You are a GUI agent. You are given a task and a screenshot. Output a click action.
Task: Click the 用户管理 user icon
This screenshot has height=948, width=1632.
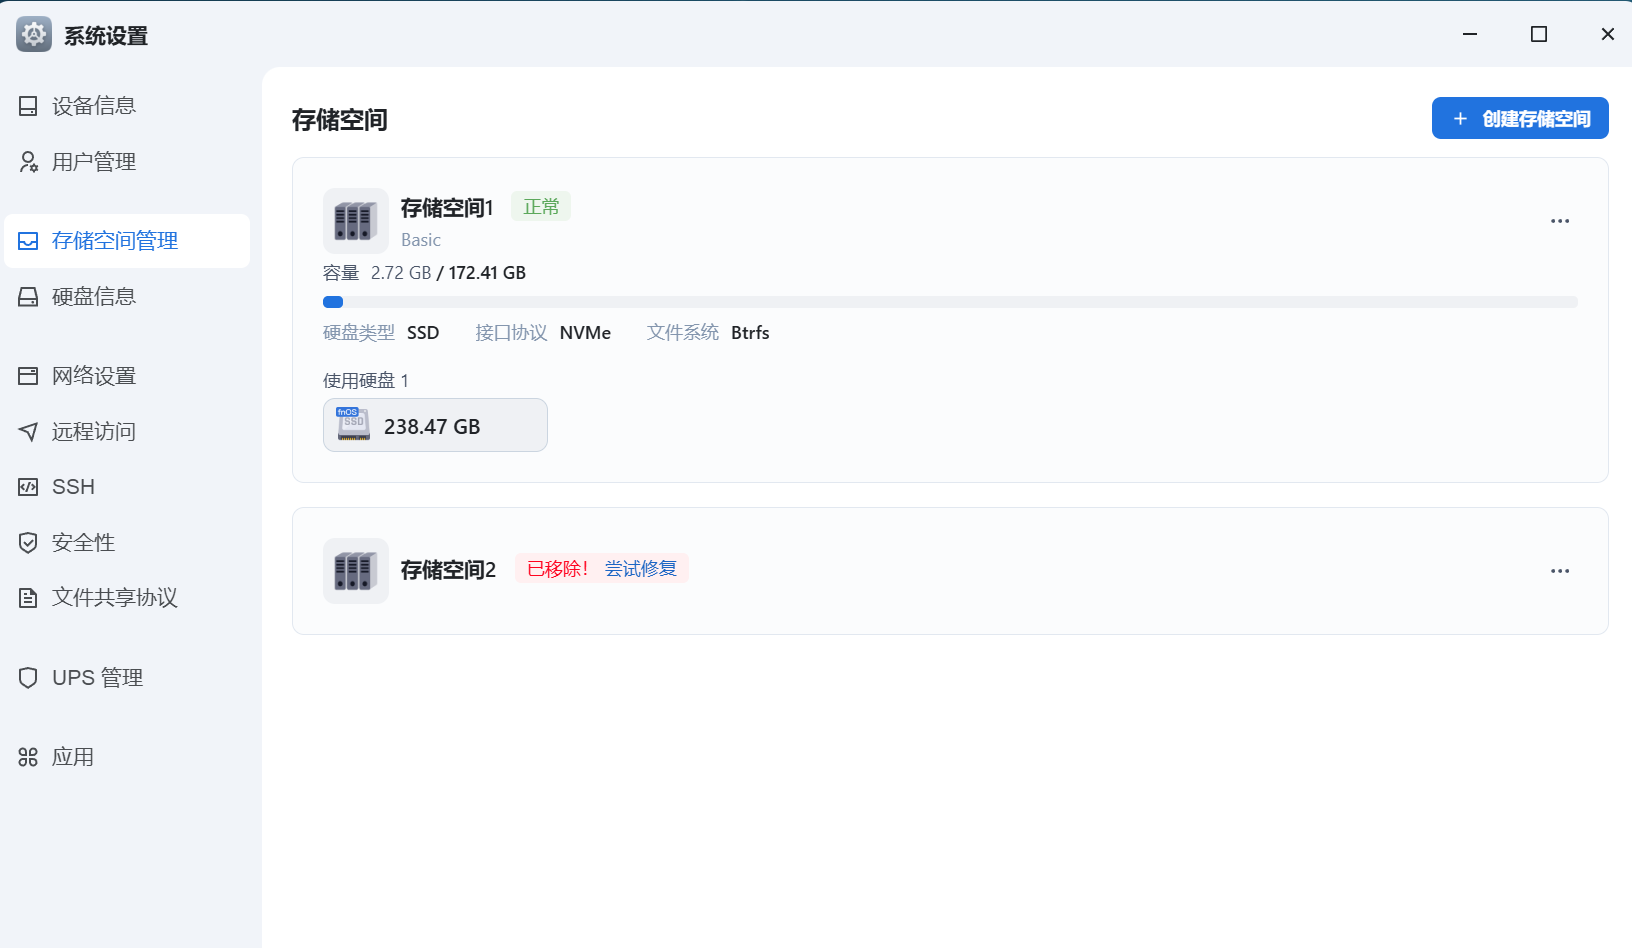coord(28,162)
